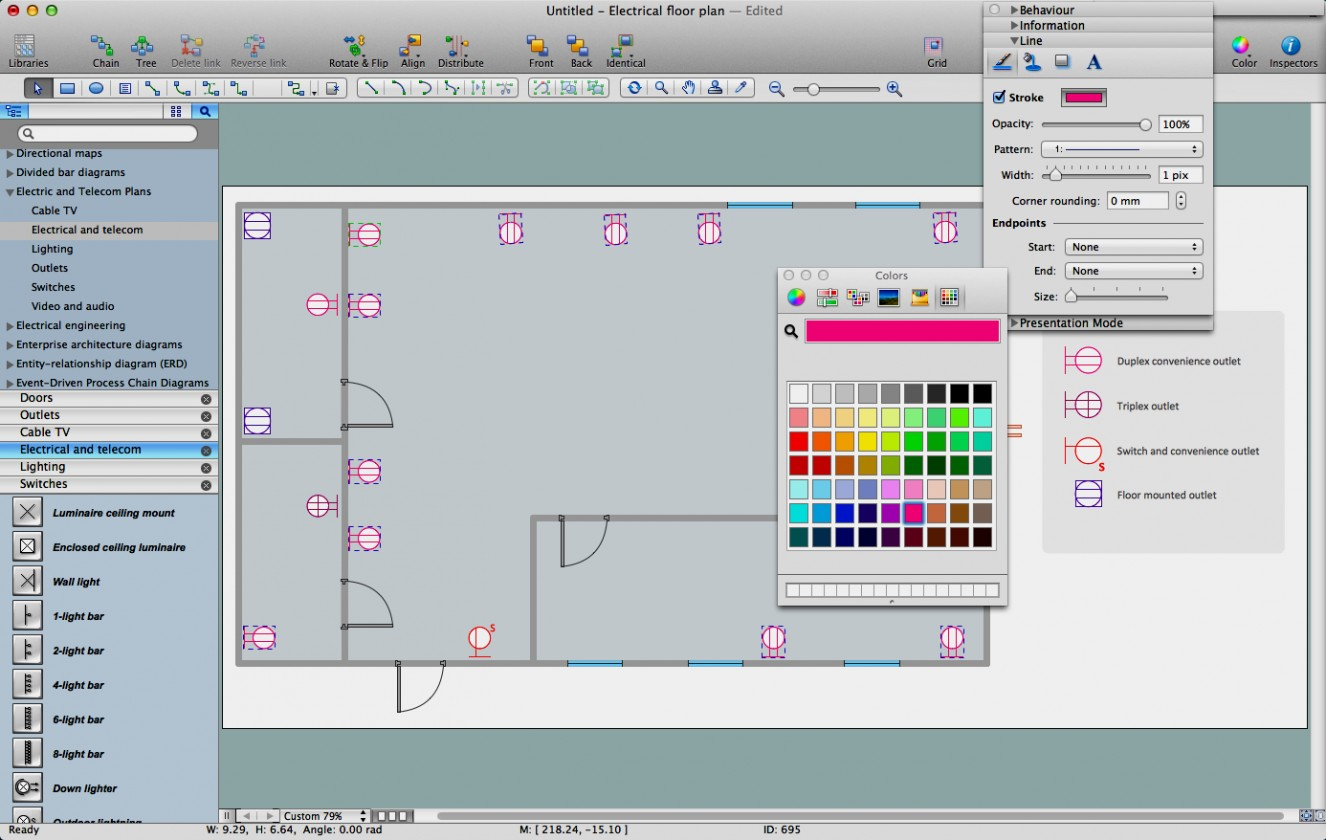Toggle the Stroke checkbox in the Line inspector
The width and height of the screenshot is (1326, 840).
point(998,97)
